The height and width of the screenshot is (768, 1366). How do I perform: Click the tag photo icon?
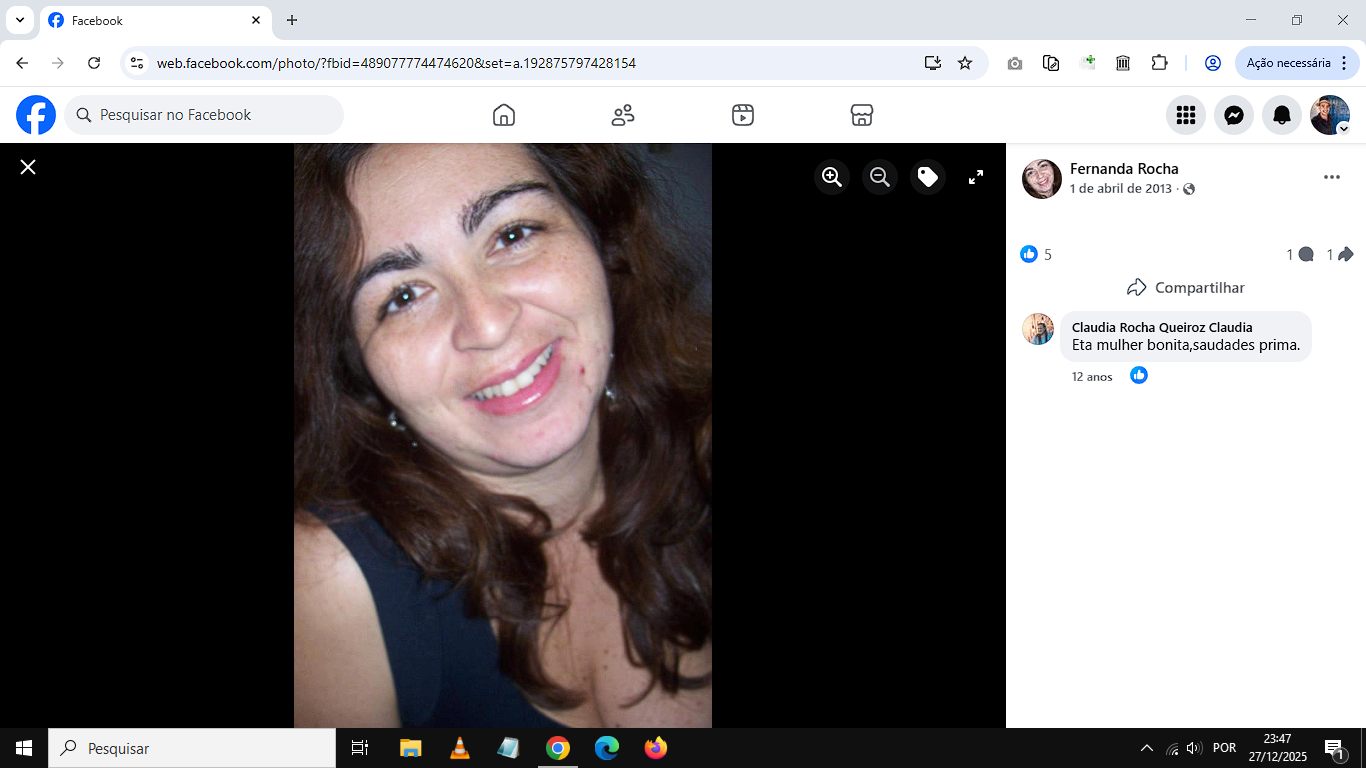coord(928,177)
